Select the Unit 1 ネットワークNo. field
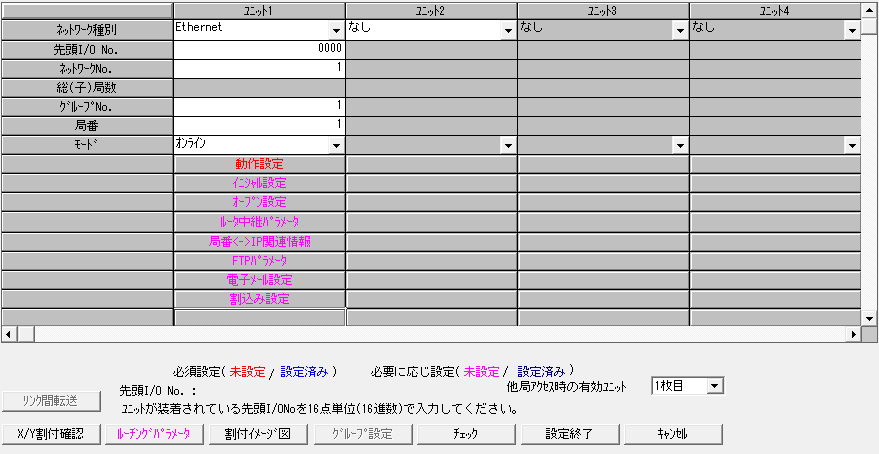Image resolution: width=879 pixels, height=454 pixels. 259,68
